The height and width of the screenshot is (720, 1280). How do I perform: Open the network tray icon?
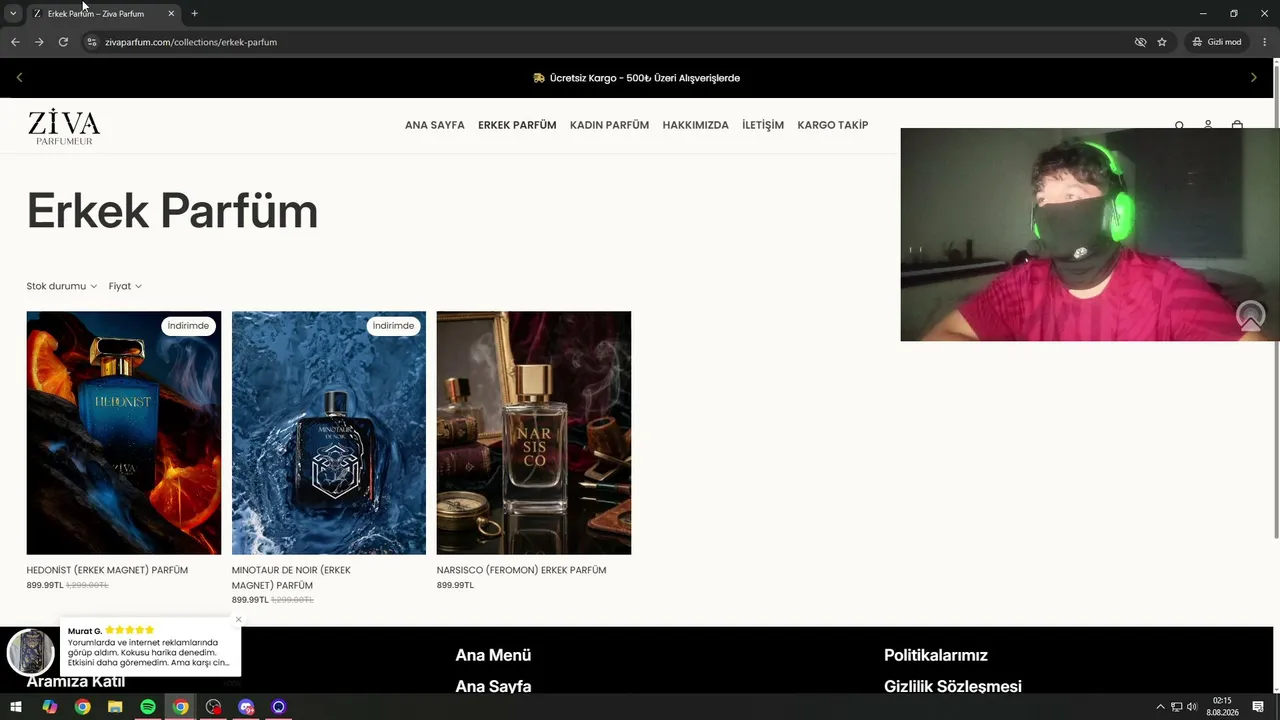click(x=1177, y=707)
